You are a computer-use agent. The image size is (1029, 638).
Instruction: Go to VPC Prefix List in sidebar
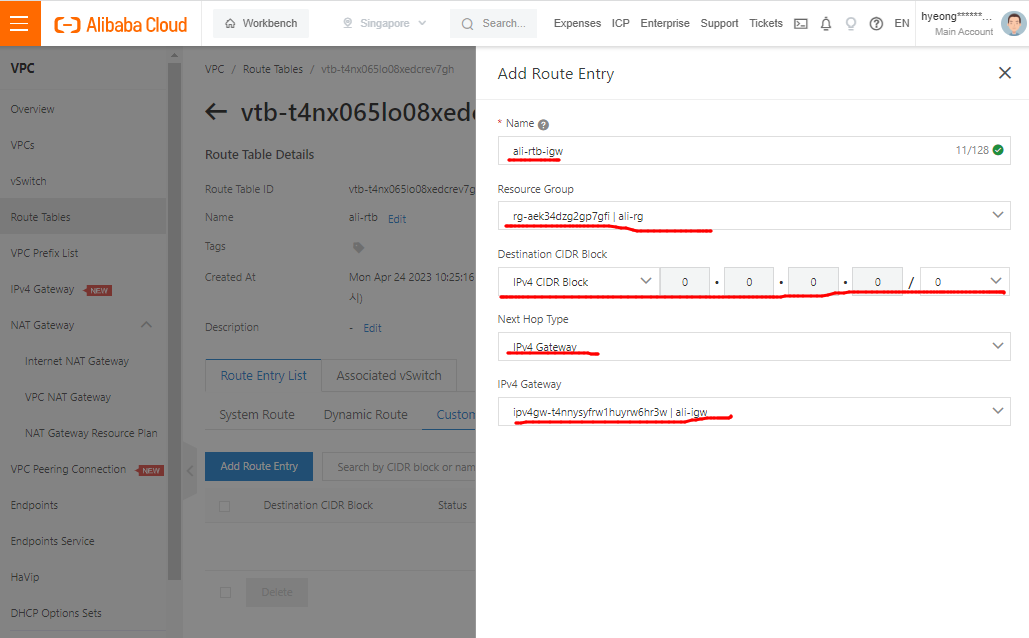[x=44, y=253]
